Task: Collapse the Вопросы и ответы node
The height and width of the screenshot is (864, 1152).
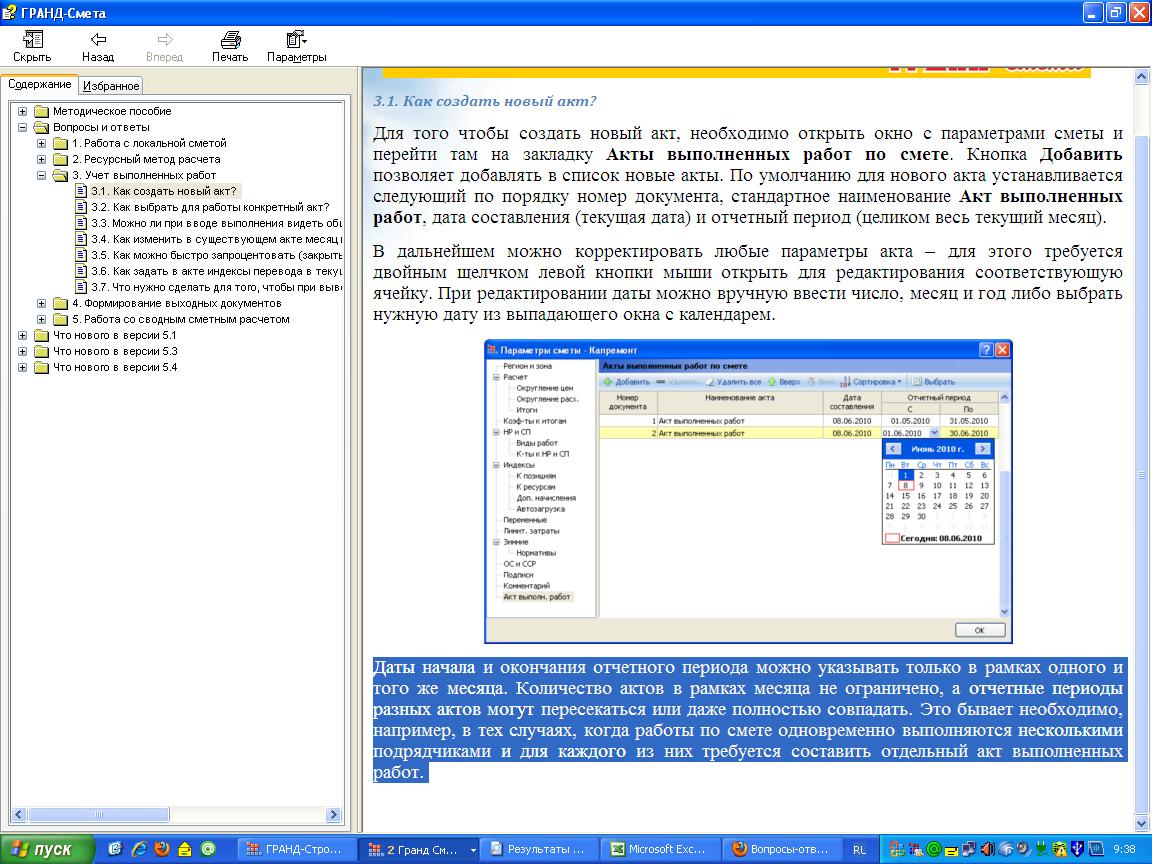Action: pos(23,128)
